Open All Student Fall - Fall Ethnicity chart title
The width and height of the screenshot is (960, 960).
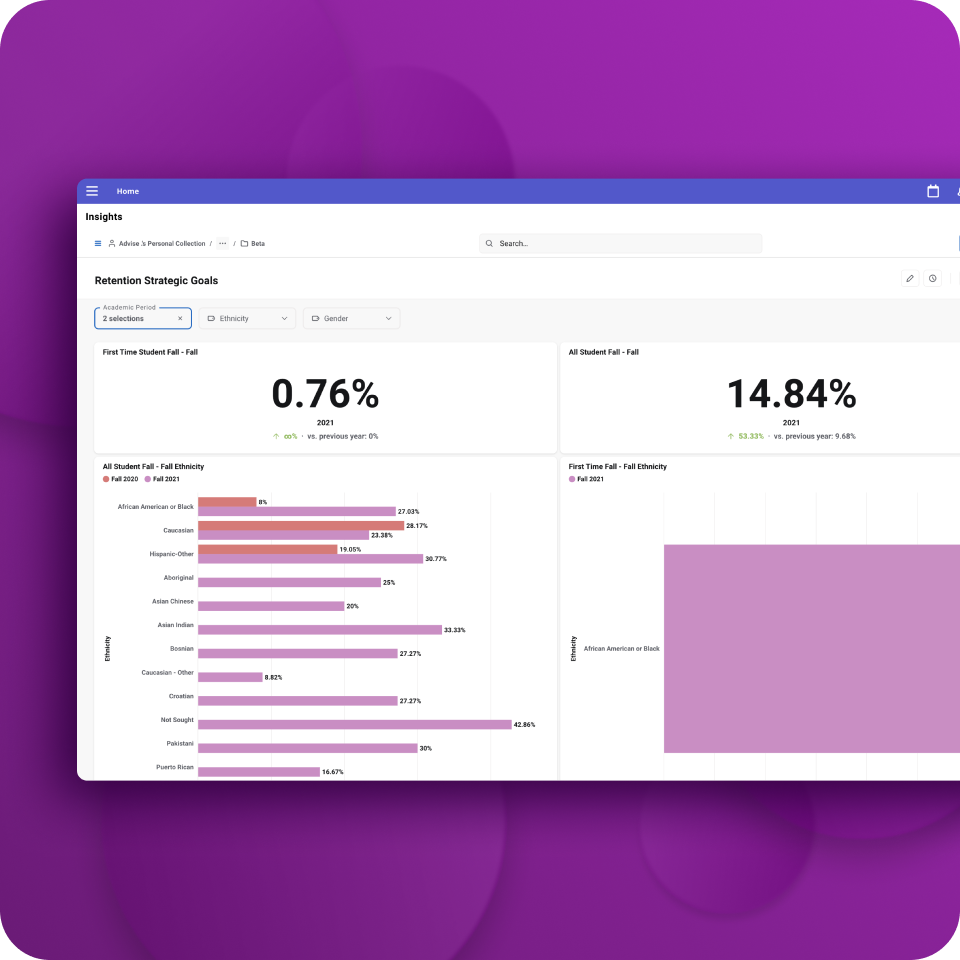click(153, 467)
